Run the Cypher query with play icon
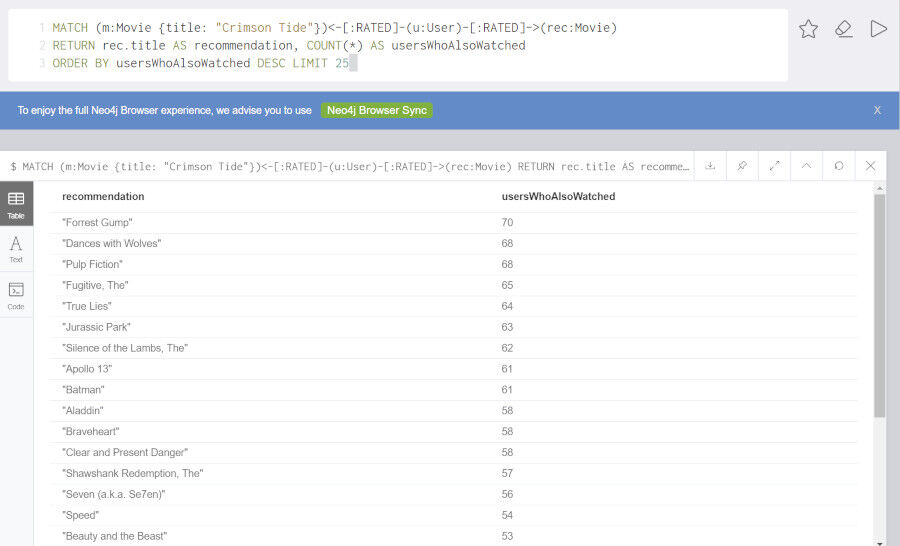Image resolution: width=900 pixels, height=546 pixels. pyautogui.click(x=878, y=29)
